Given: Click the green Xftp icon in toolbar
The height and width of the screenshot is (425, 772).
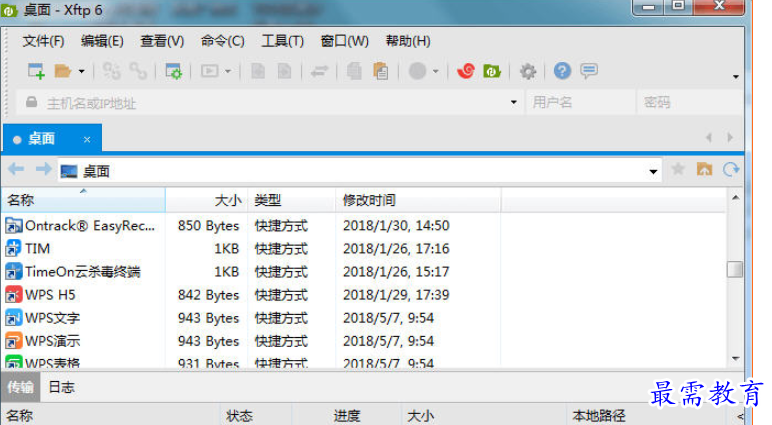Looking at the screenshot, I should (x=491, y=71).
